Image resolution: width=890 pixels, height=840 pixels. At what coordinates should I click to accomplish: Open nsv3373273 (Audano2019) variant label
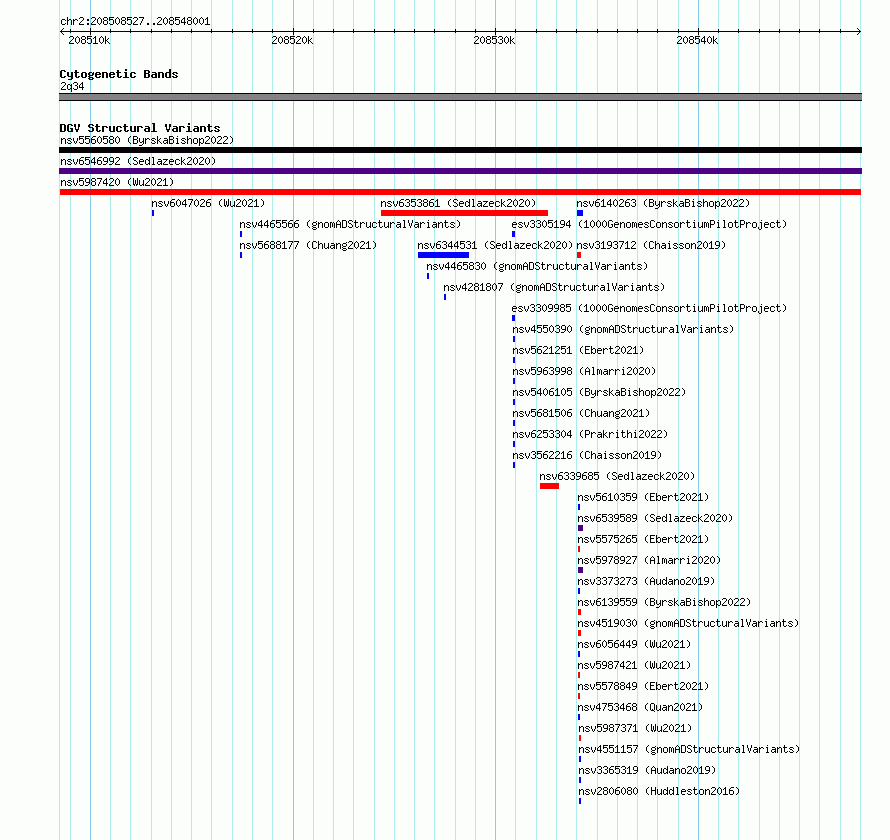(646, 581)
